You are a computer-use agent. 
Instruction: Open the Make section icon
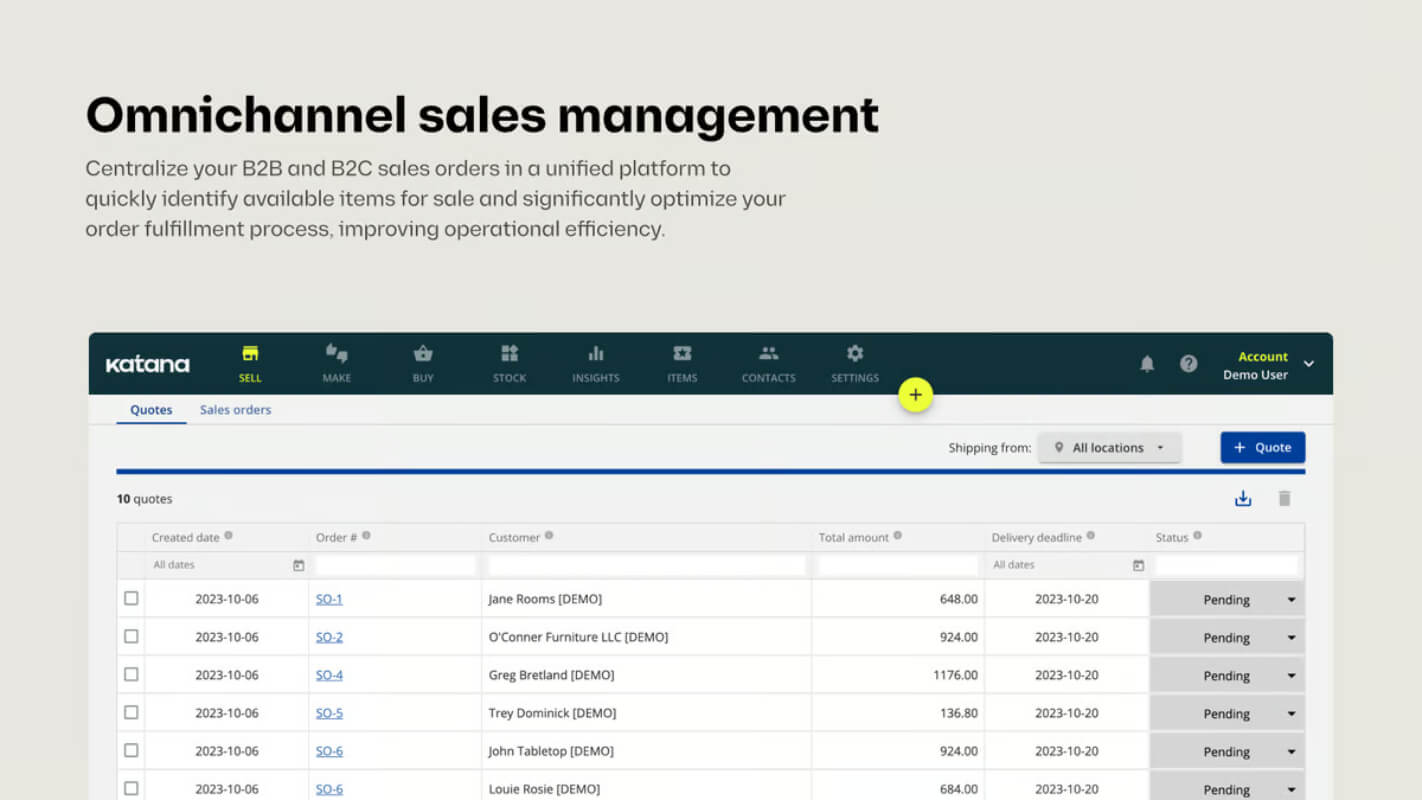[337, 353]
